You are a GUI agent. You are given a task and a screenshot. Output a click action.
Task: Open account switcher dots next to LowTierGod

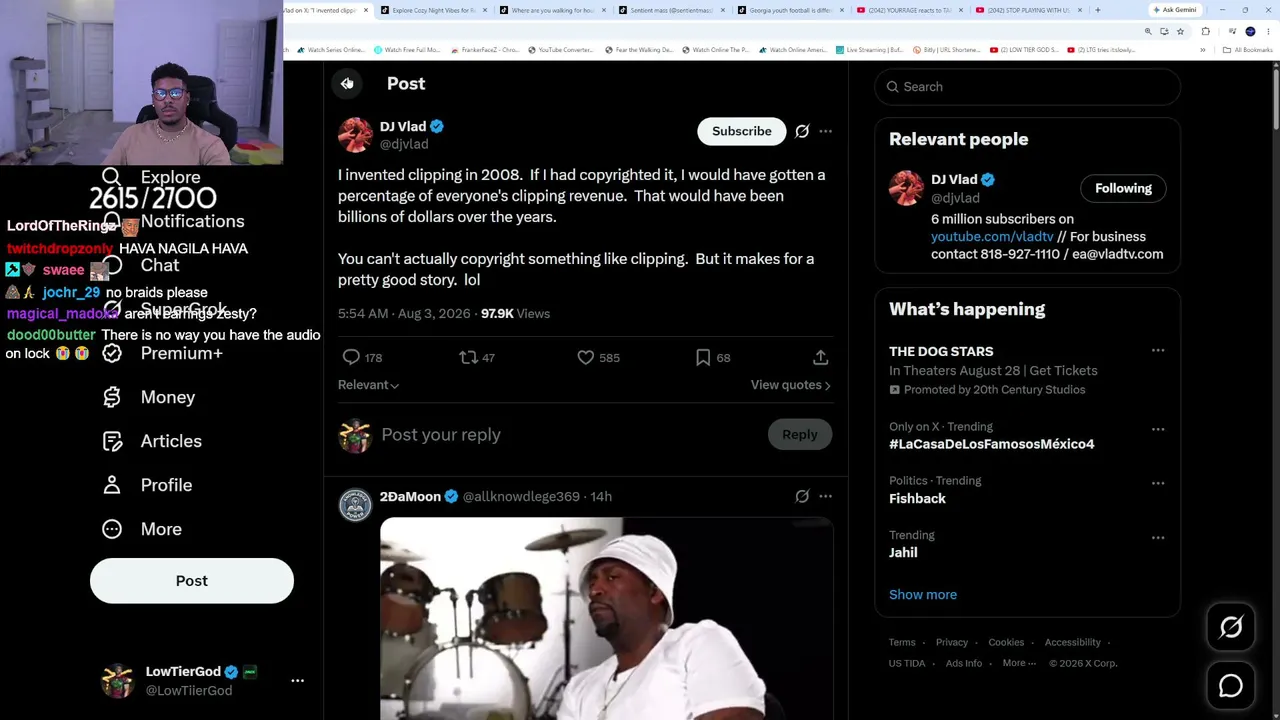(297, 681)
